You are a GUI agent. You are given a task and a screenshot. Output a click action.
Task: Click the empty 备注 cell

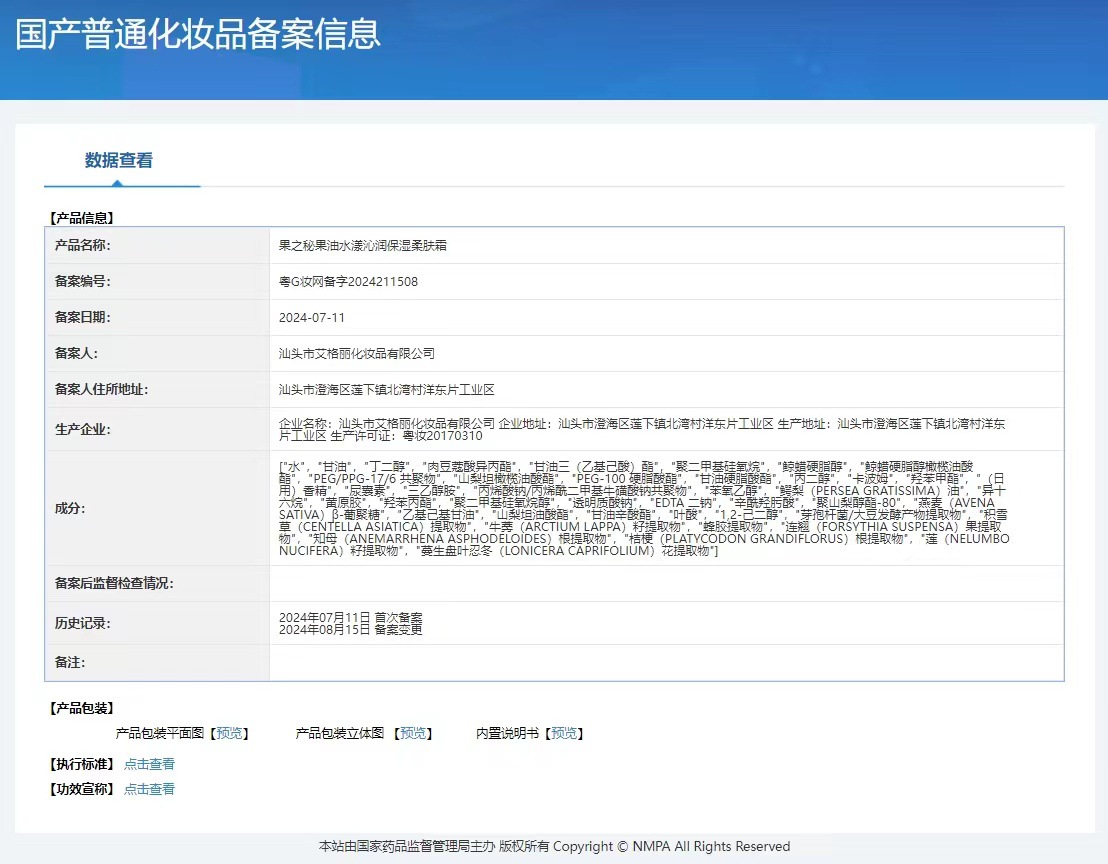(x=665, y=663)
